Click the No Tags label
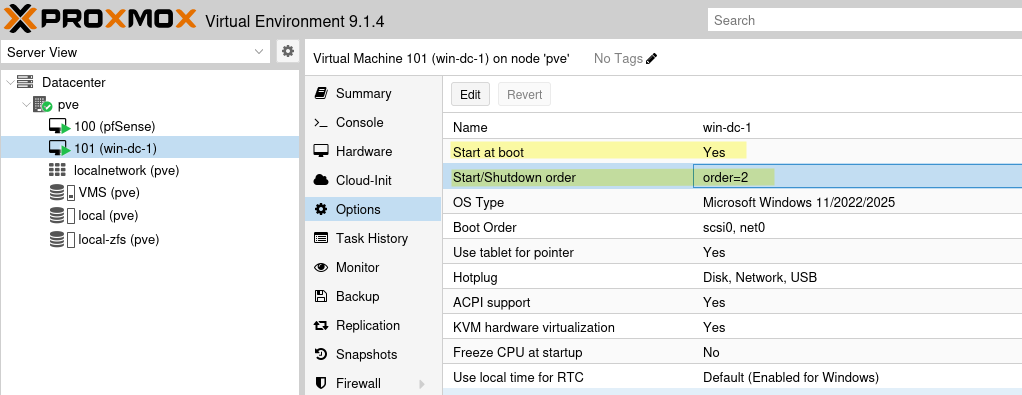This screenshot has height=395, width=1022. 618,59
